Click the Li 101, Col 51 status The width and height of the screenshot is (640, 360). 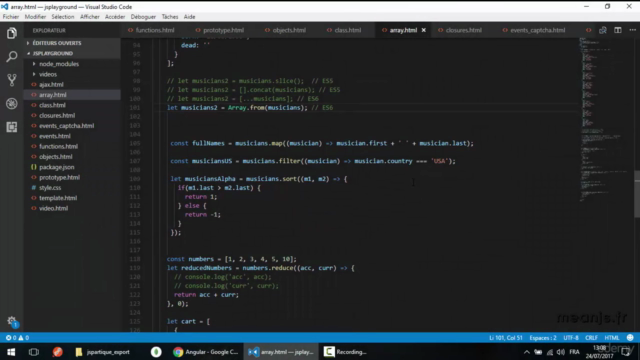[x=506, y=338]
